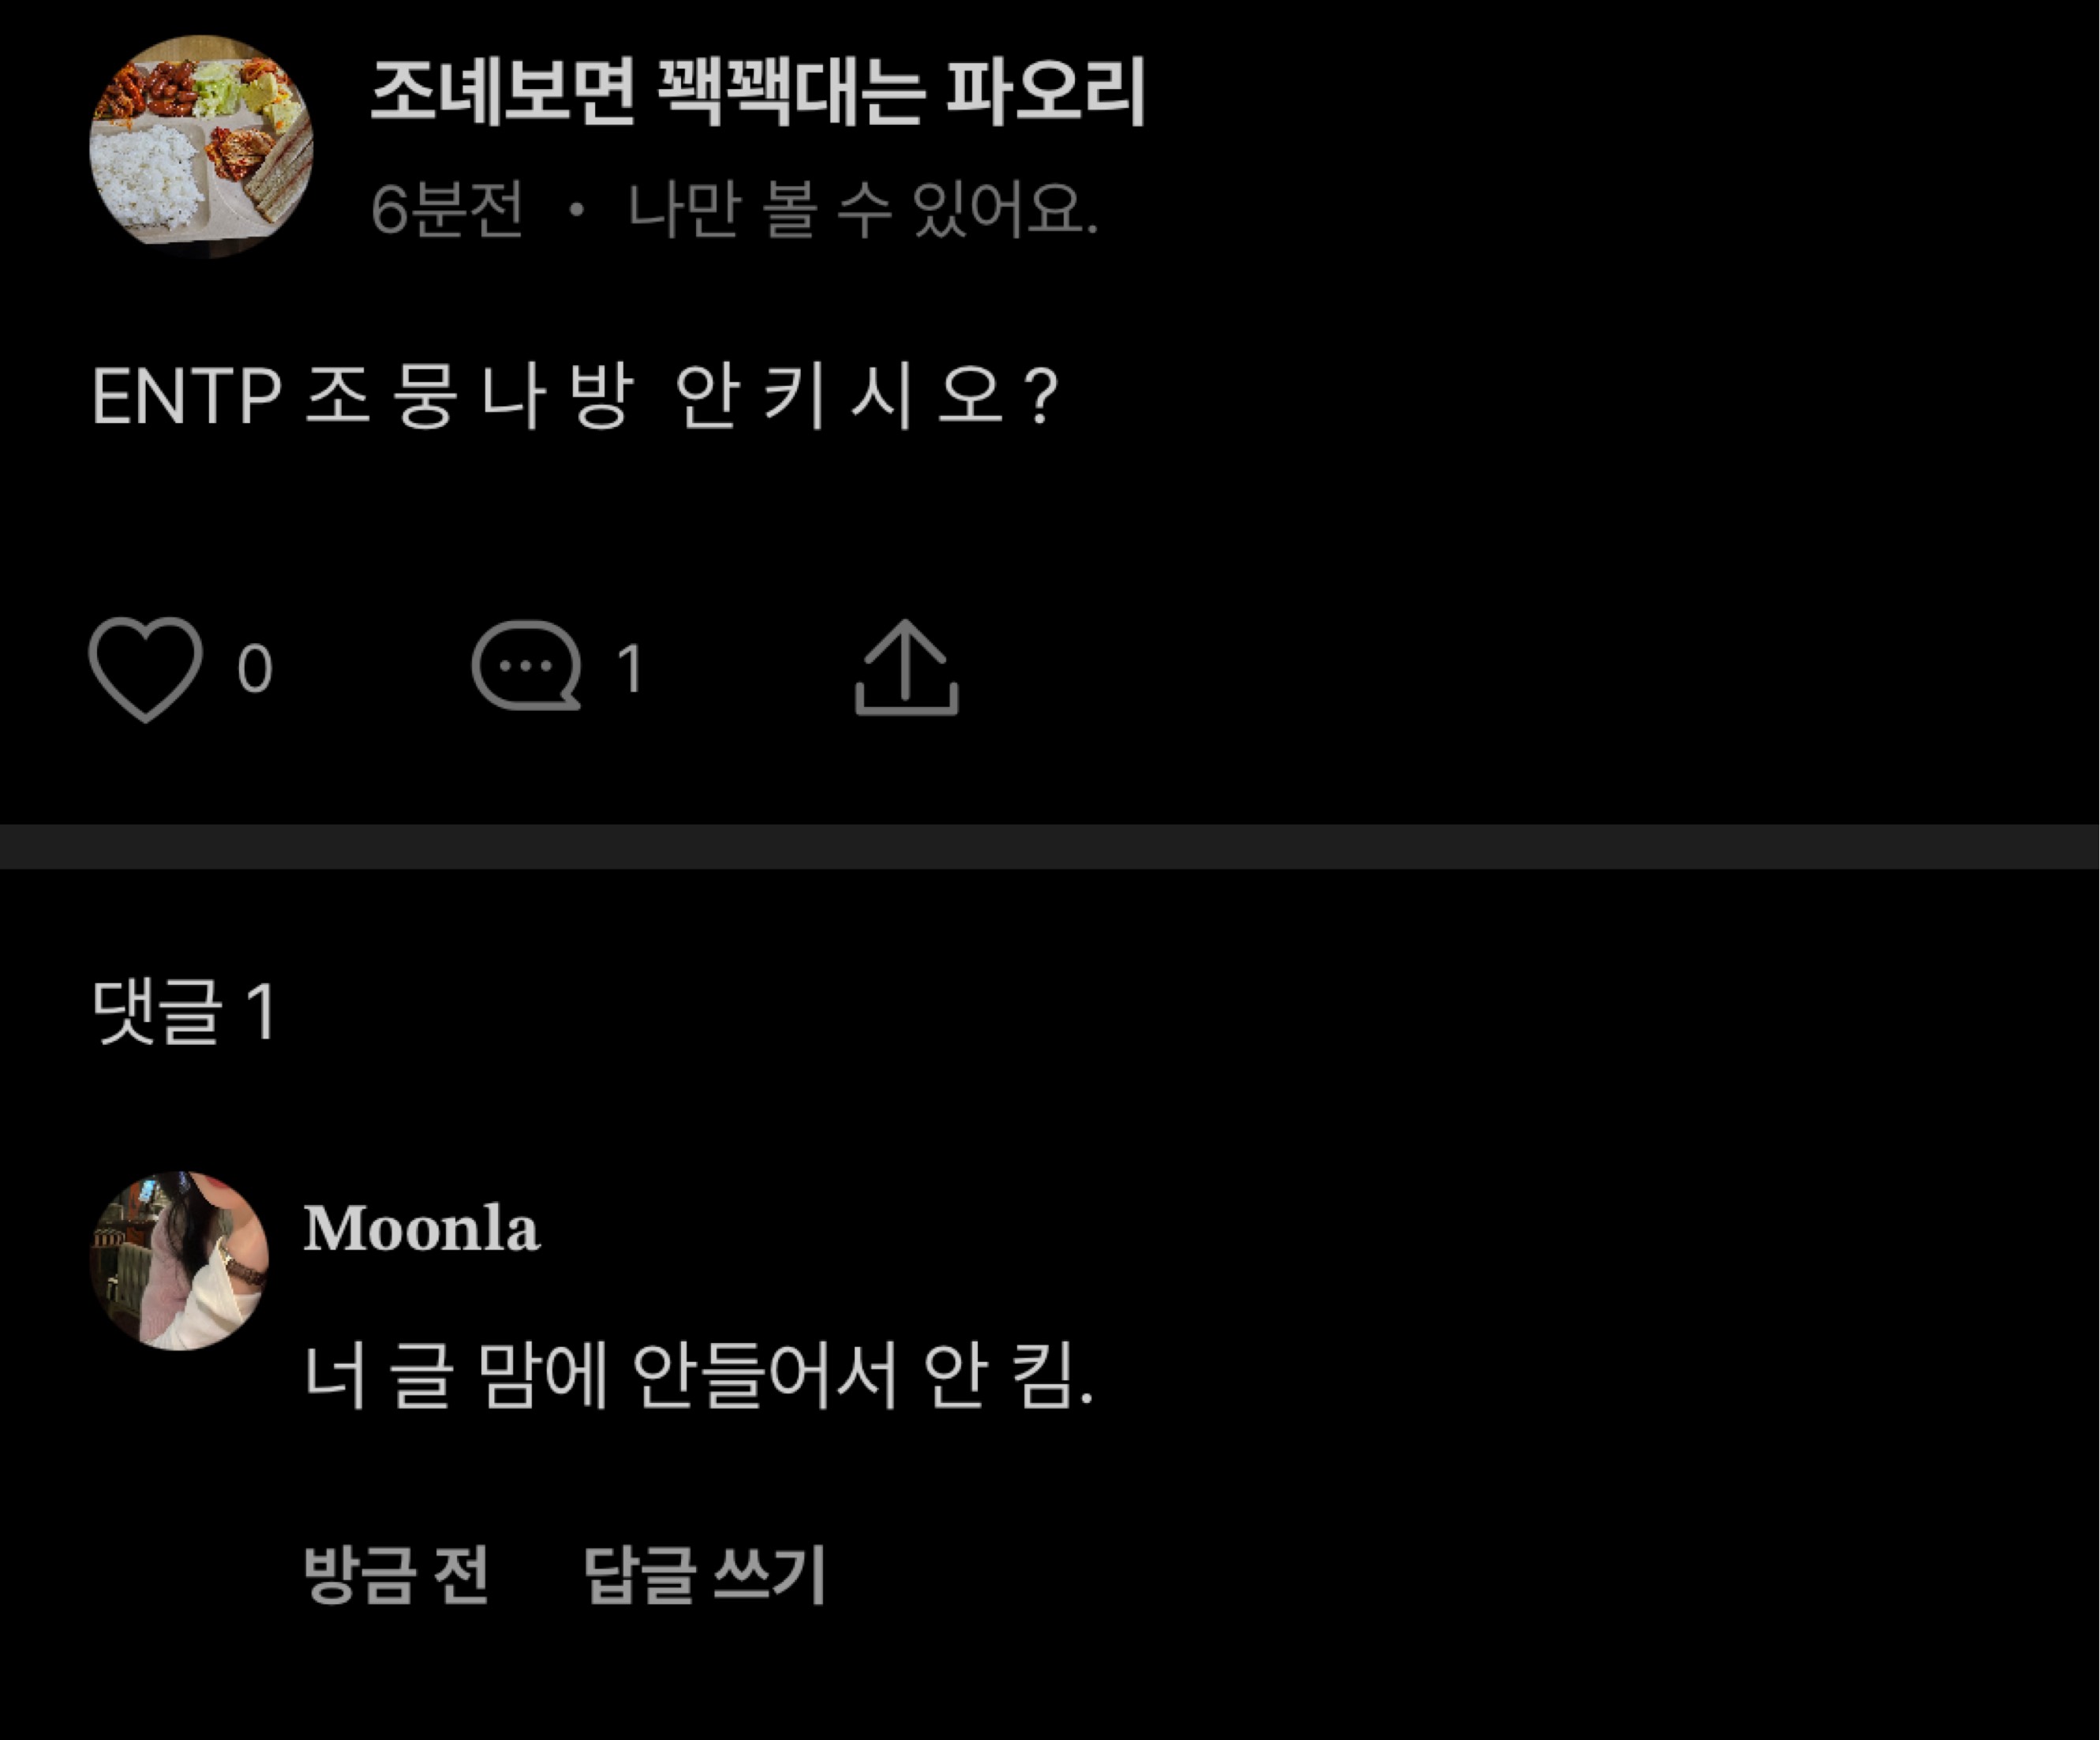Screen dimensions: 2100x1740
Task: Open the post author's food tray avatar
Action: (201, 146)
